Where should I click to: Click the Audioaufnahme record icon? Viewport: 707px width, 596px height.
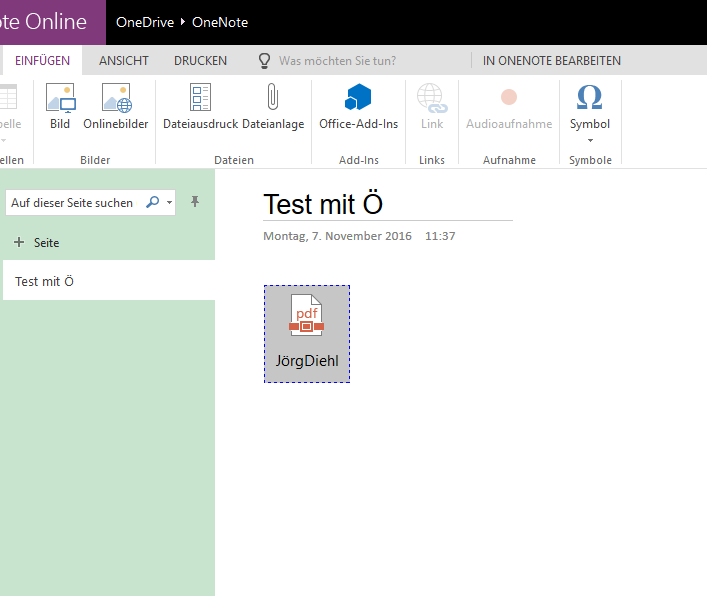pos(509,99)
